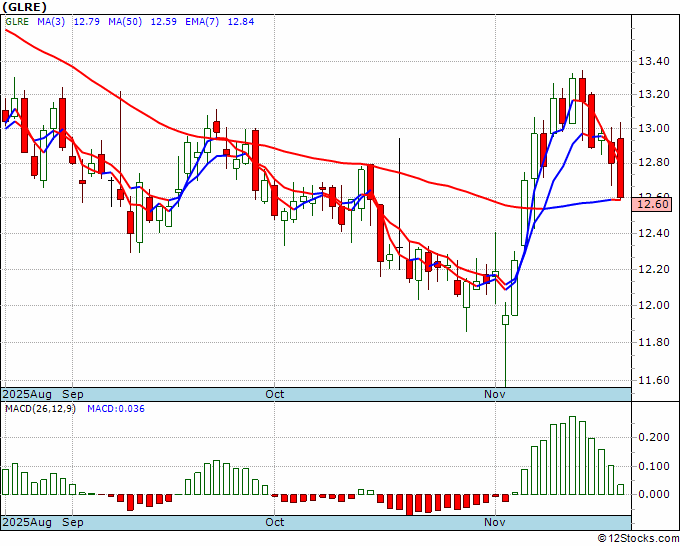Click the Oct marker on MACD timeline

pyautogui.click(x=275, y=522)
